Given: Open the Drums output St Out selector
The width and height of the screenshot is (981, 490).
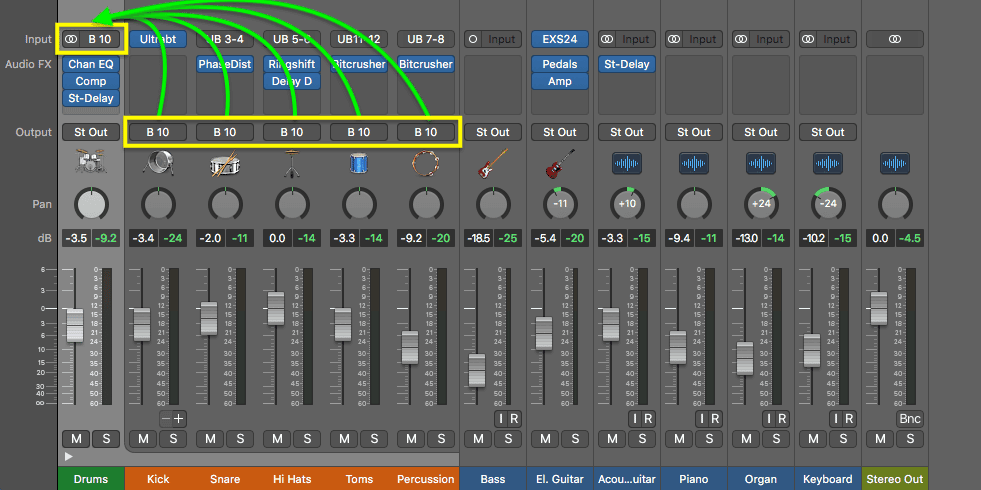Looking at the screenshot, I should tap(91, 132).
